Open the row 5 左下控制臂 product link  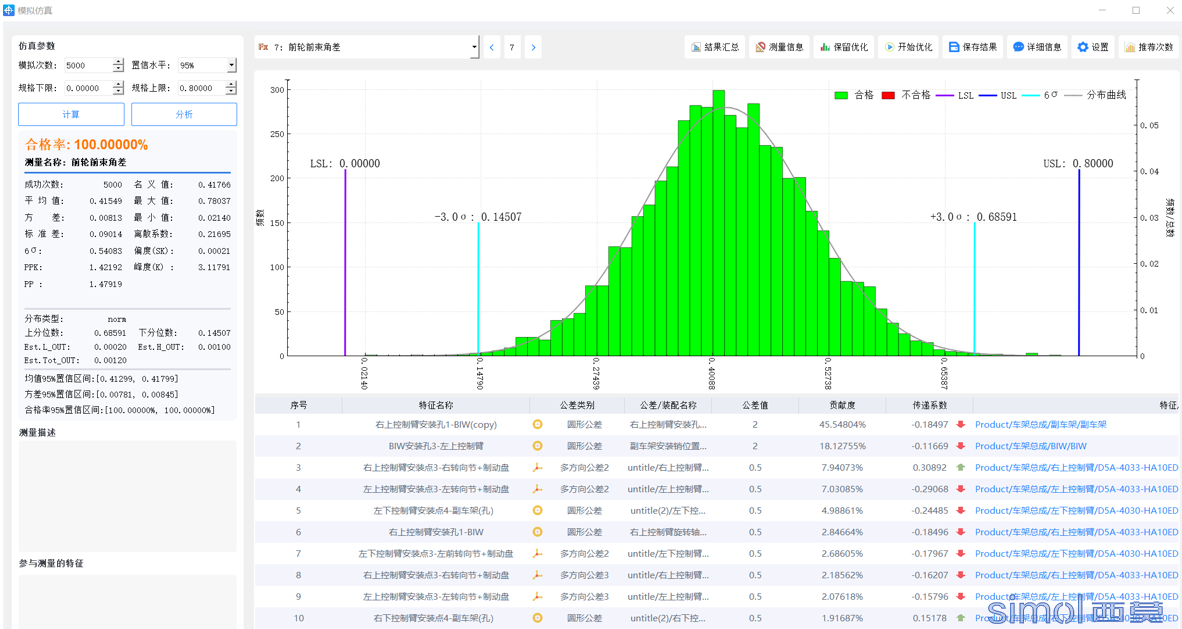click(x=1076, y=511)
